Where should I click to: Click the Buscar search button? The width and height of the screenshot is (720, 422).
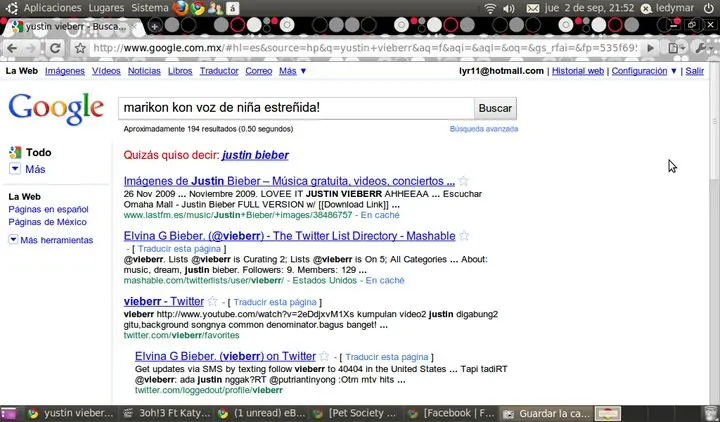click(x=495, y=108)
